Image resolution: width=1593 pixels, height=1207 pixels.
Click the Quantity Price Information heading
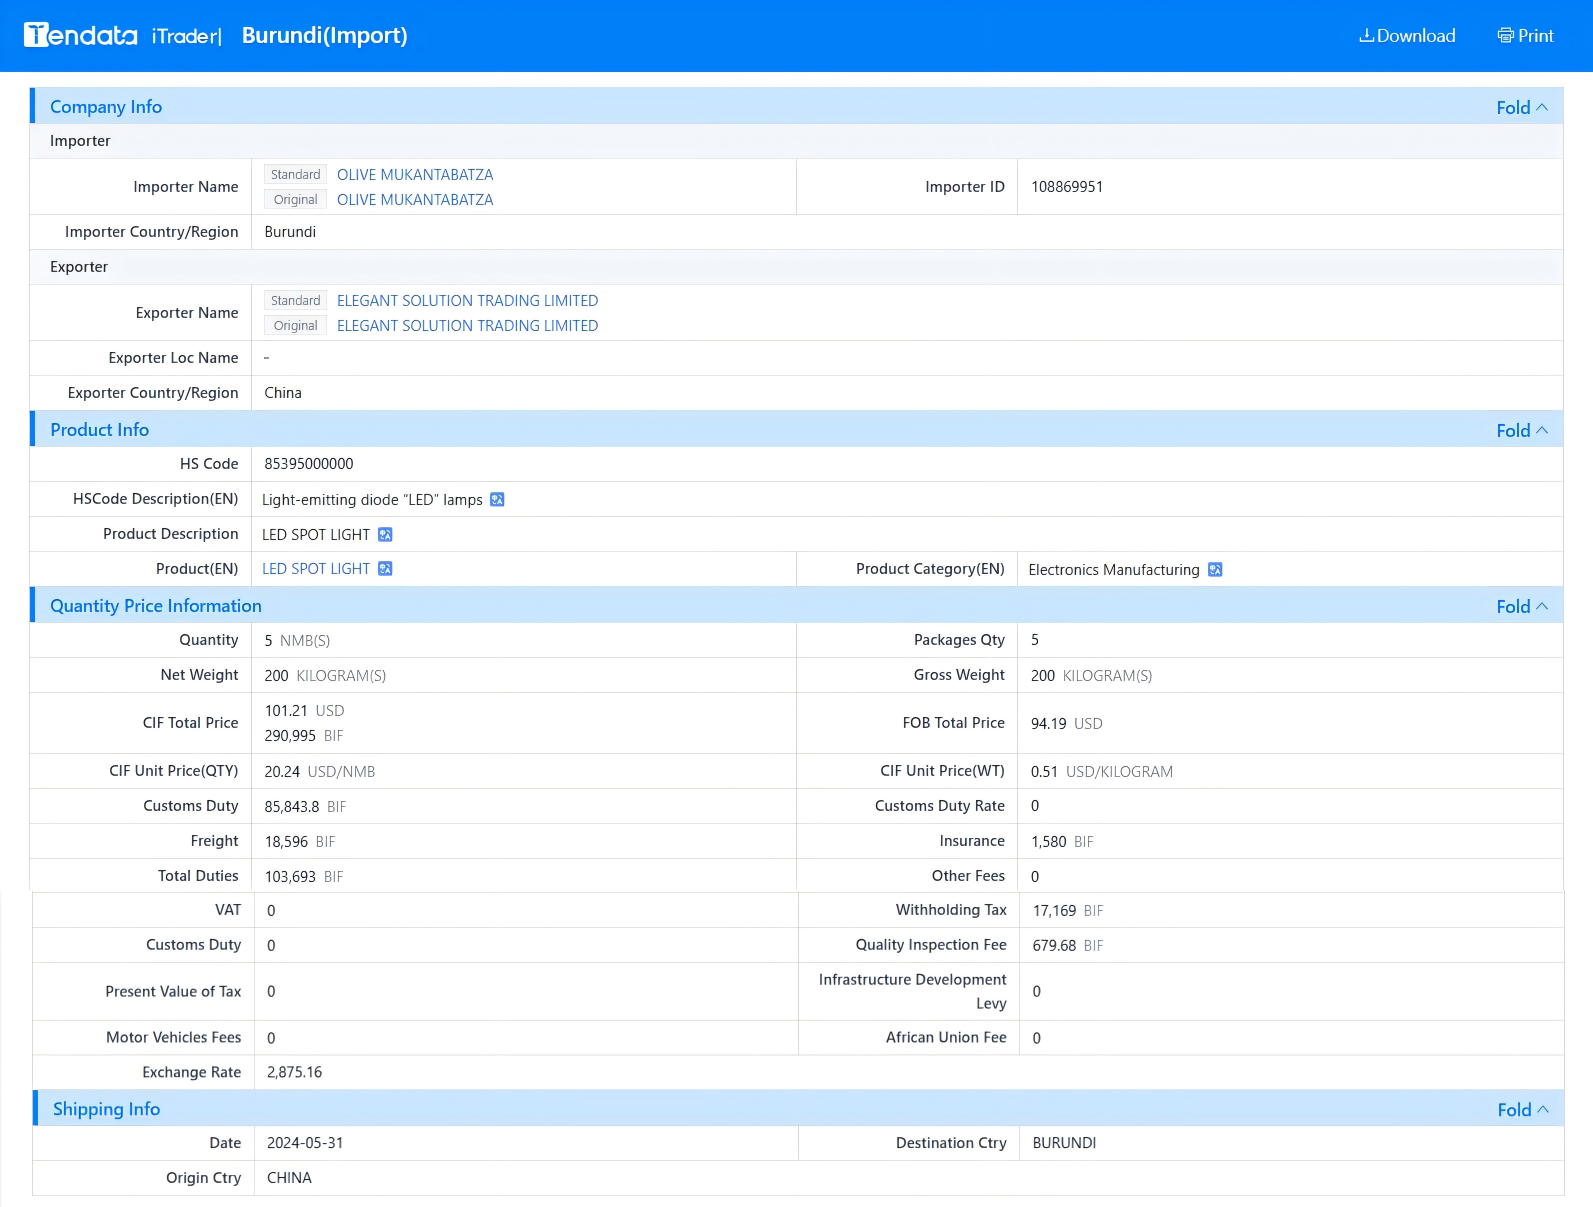click(156, 606)
